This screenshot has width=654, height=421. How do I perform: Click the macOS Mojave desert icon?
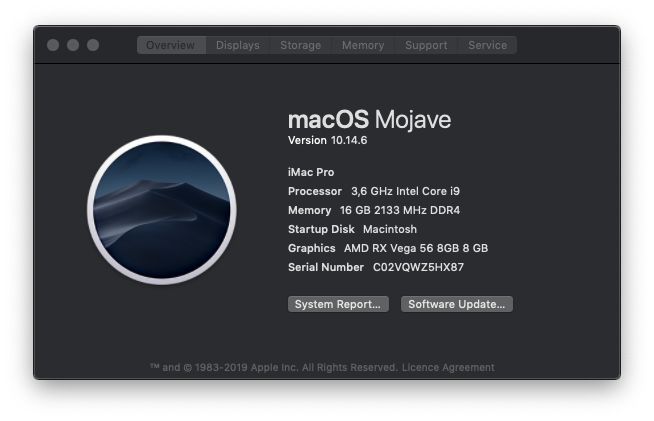162,210
